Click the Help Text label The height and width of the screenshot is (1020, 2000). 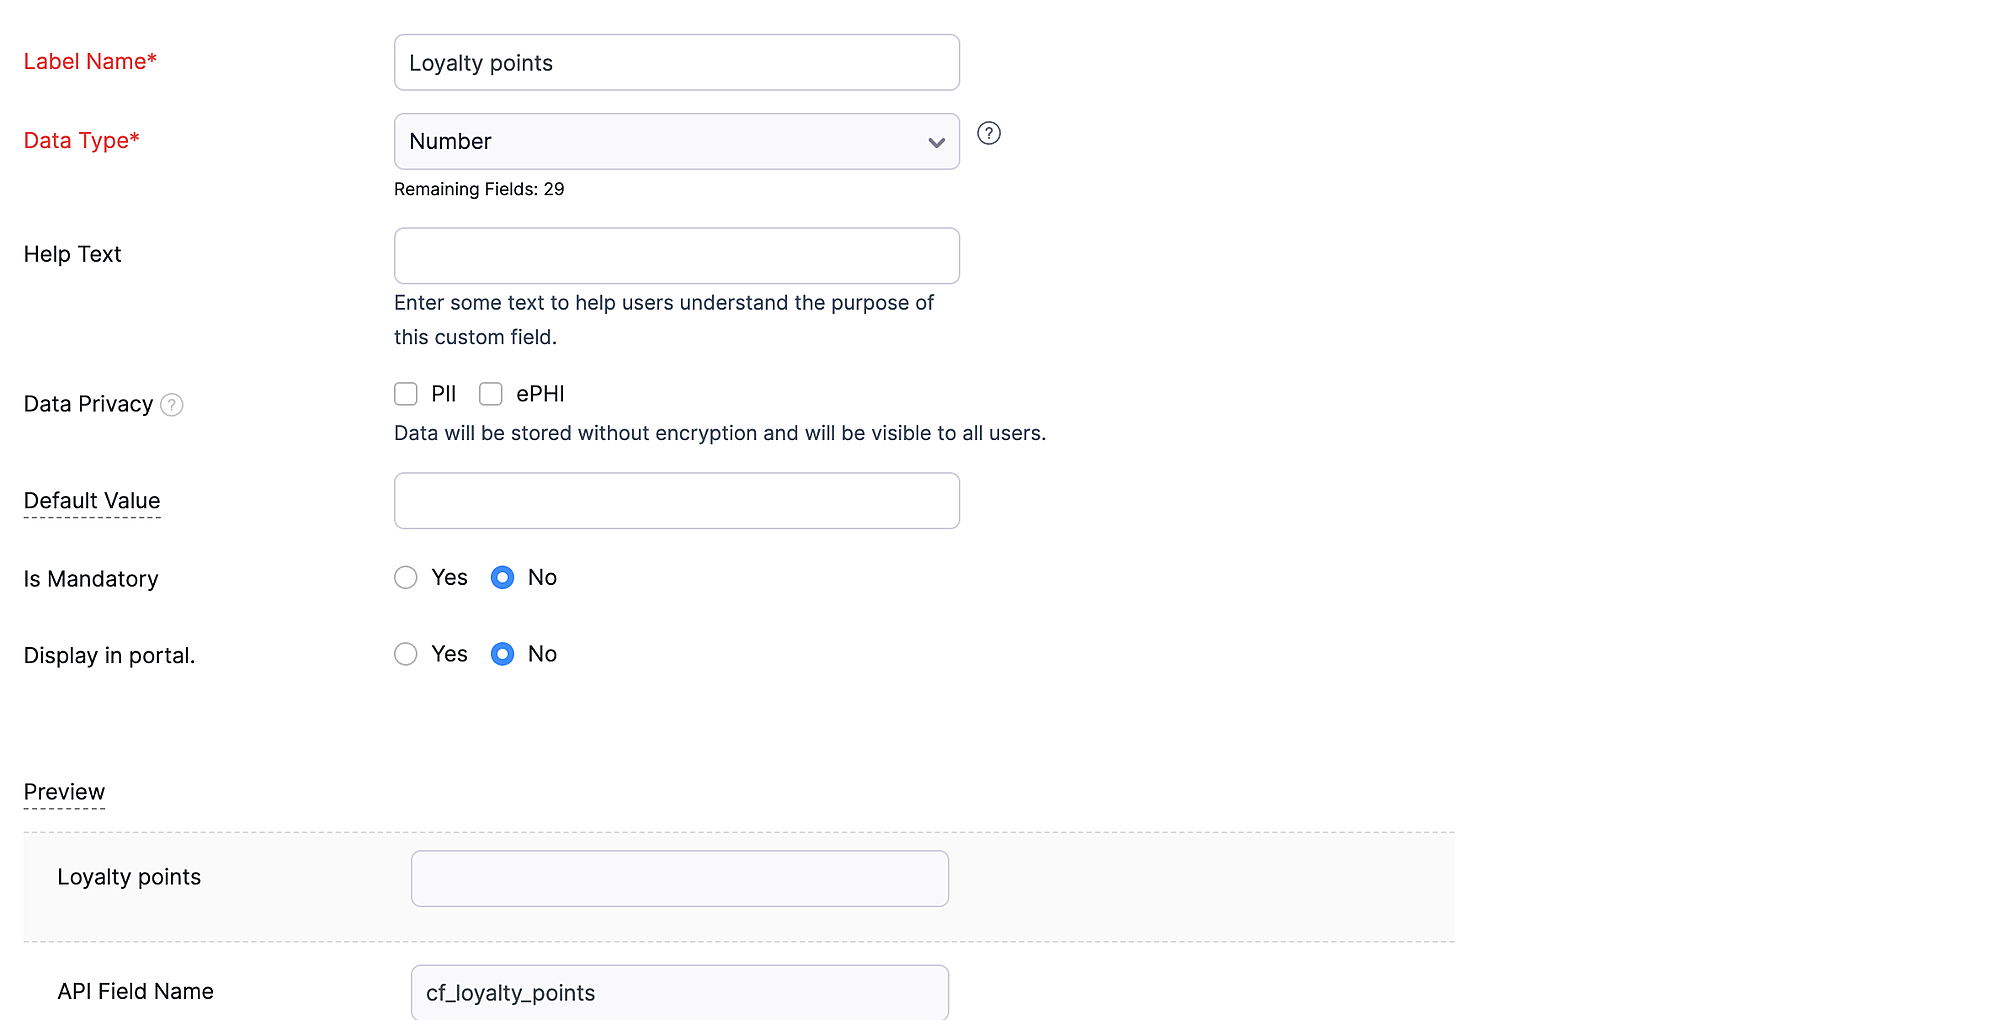(x=72, y=255)
